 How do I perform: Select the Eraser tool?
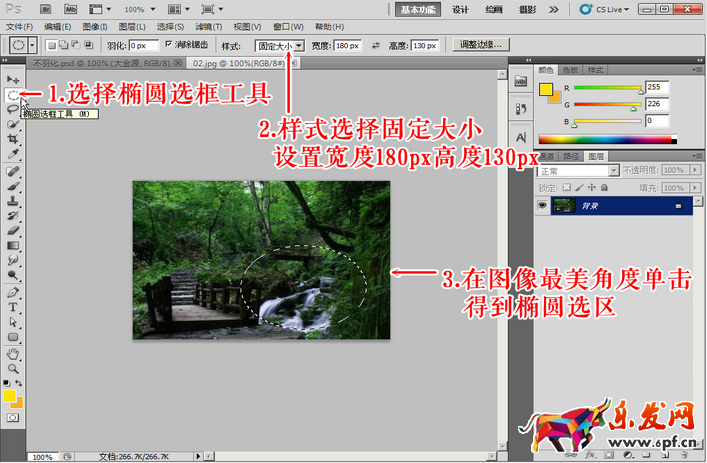13,231
